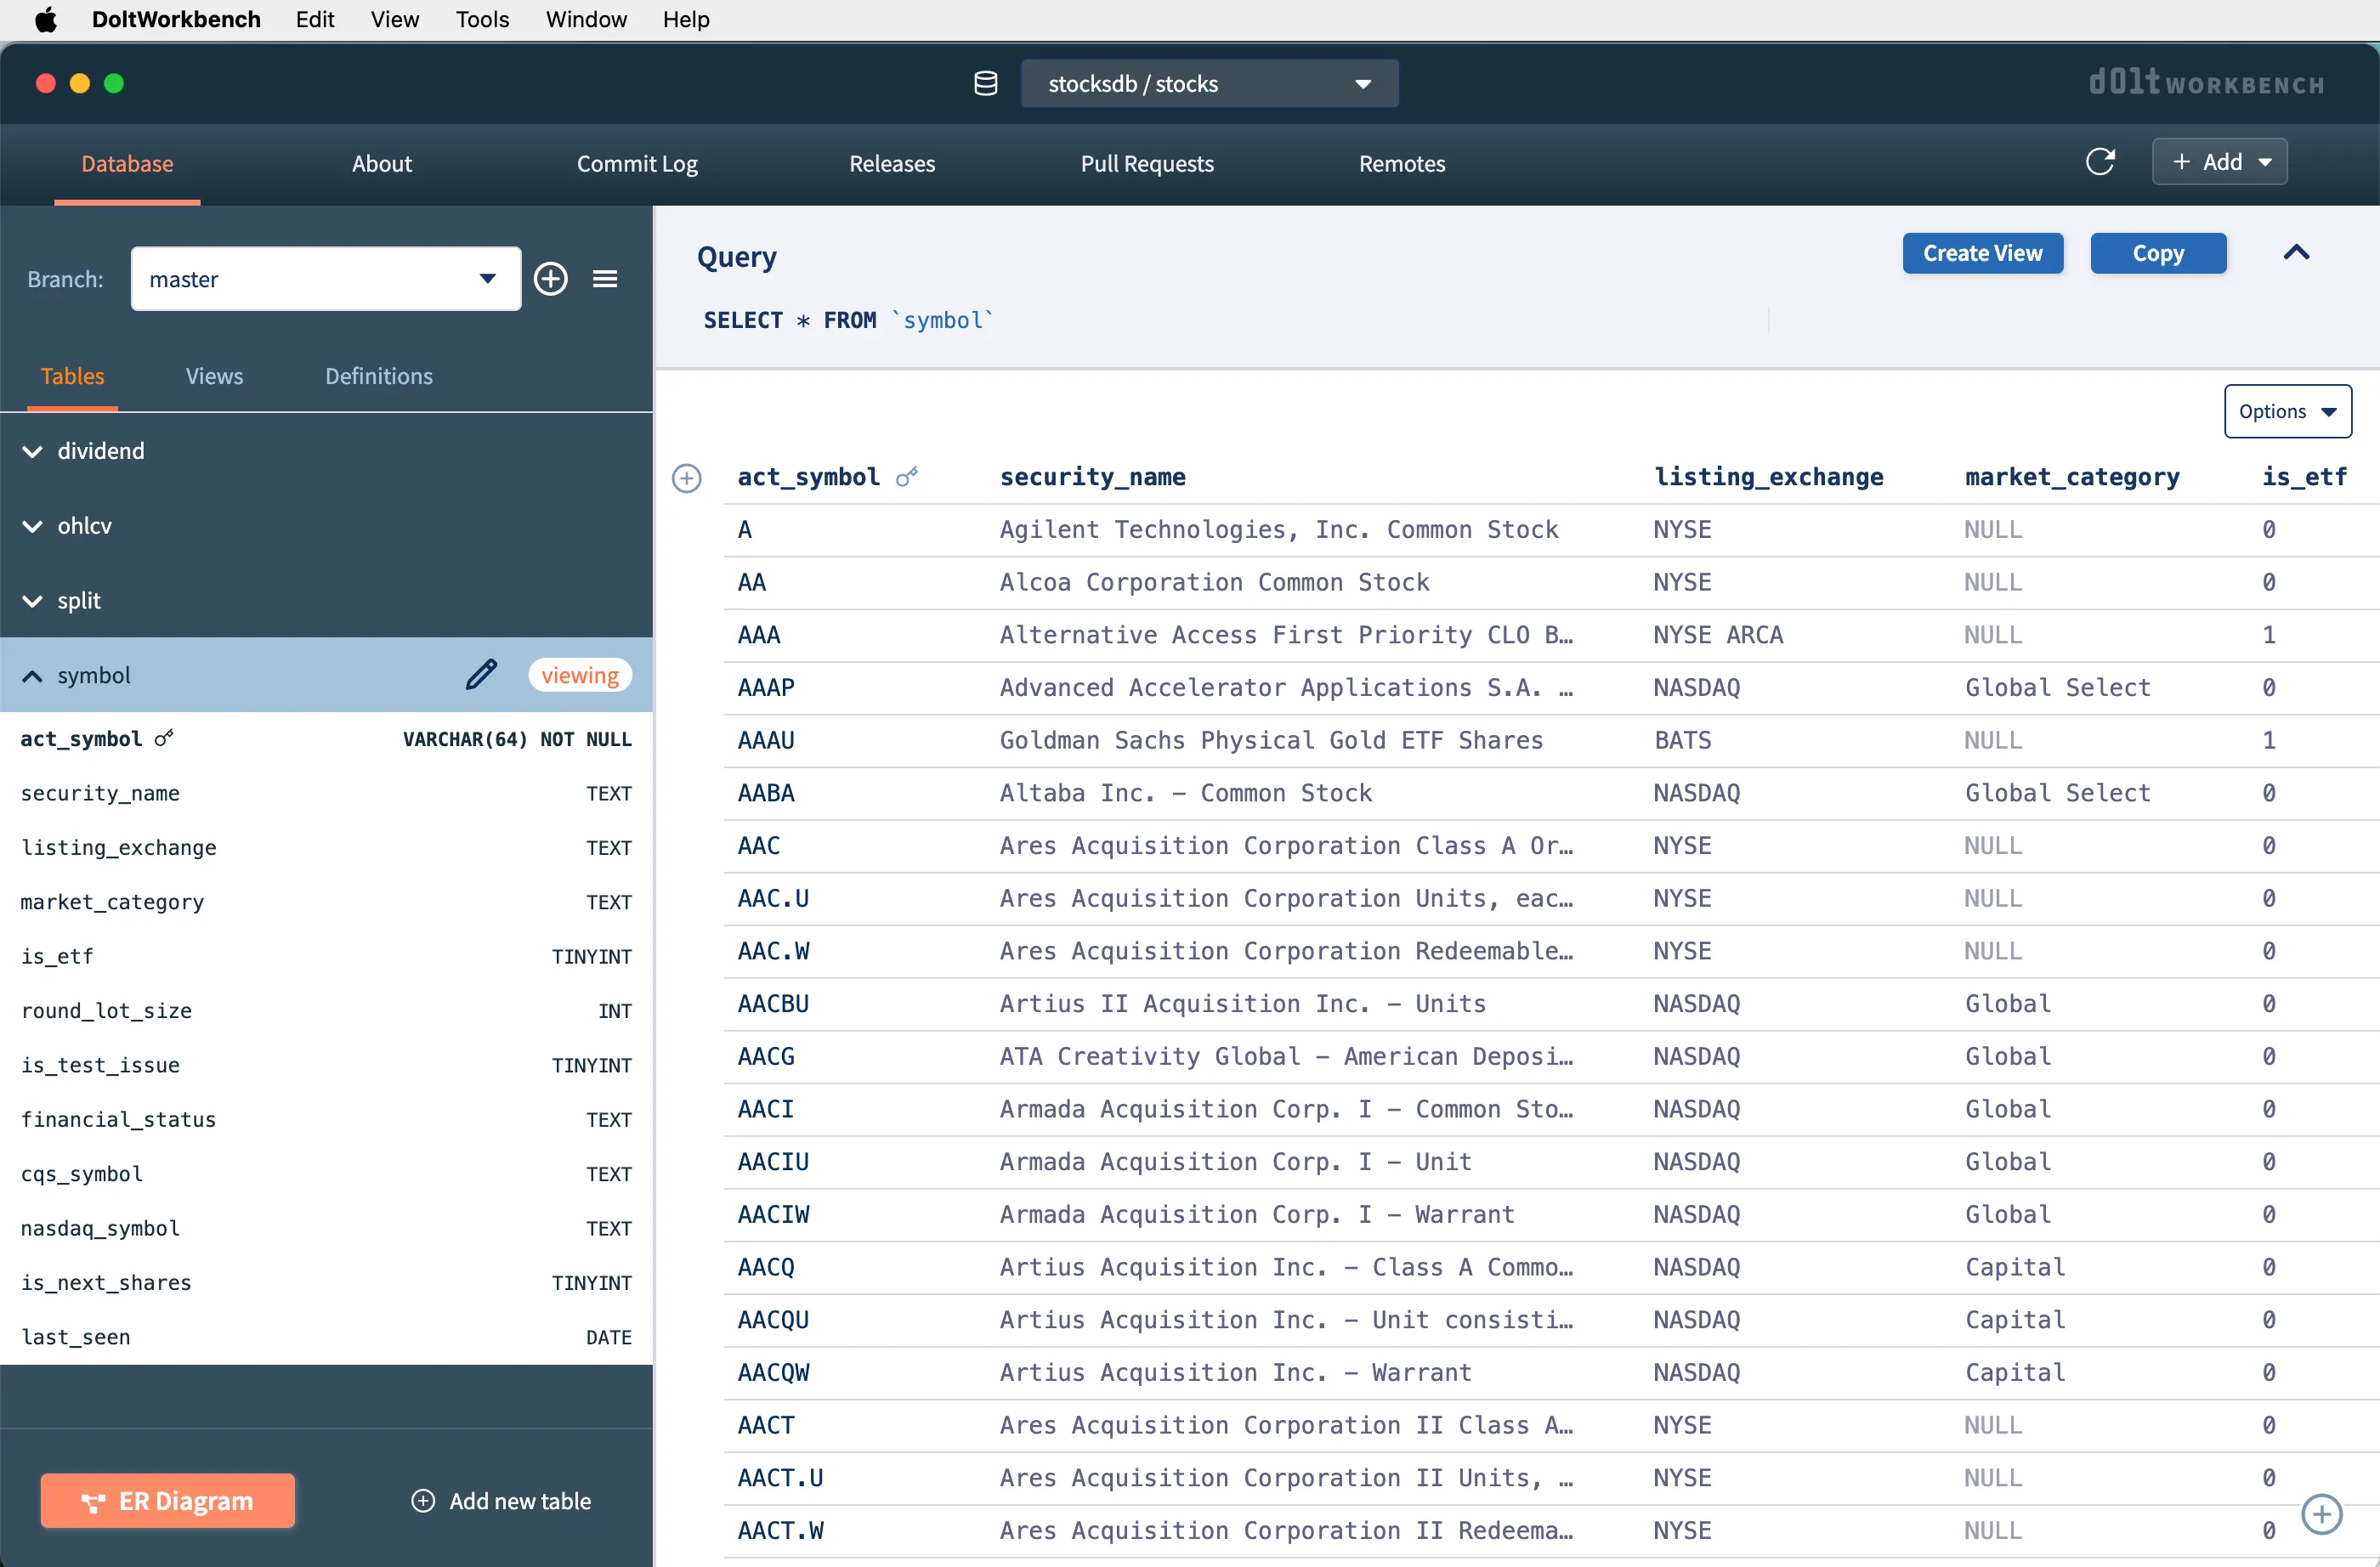Click the circled plus at bottom right
This screenshot has height=1567, width=2380.
click(2321, 1514)
